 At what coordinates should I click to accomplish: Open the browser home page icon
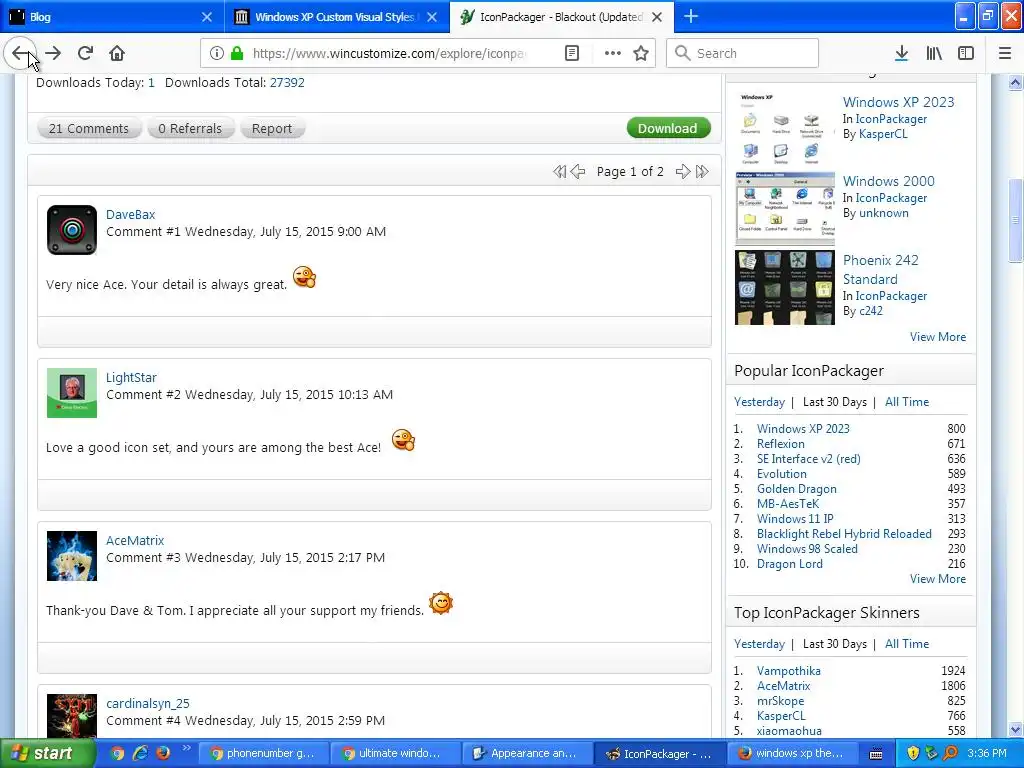[x=117, y=54]
